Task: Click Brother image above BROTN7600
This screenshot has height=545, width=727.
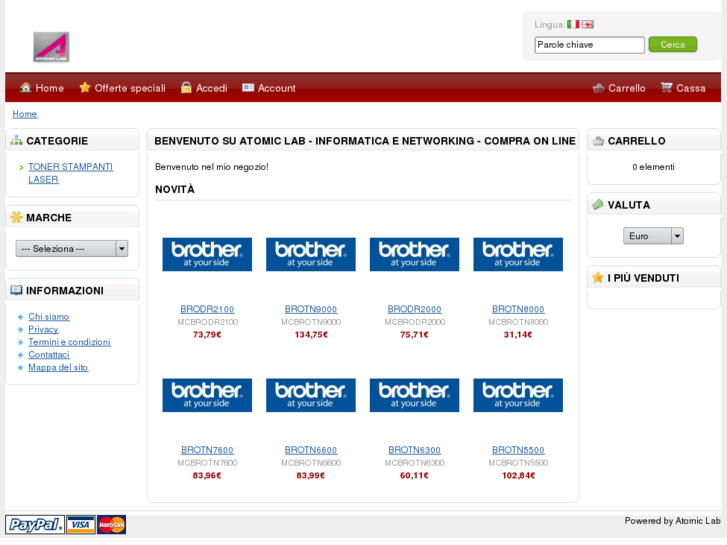Action: [x=207, y=395]
